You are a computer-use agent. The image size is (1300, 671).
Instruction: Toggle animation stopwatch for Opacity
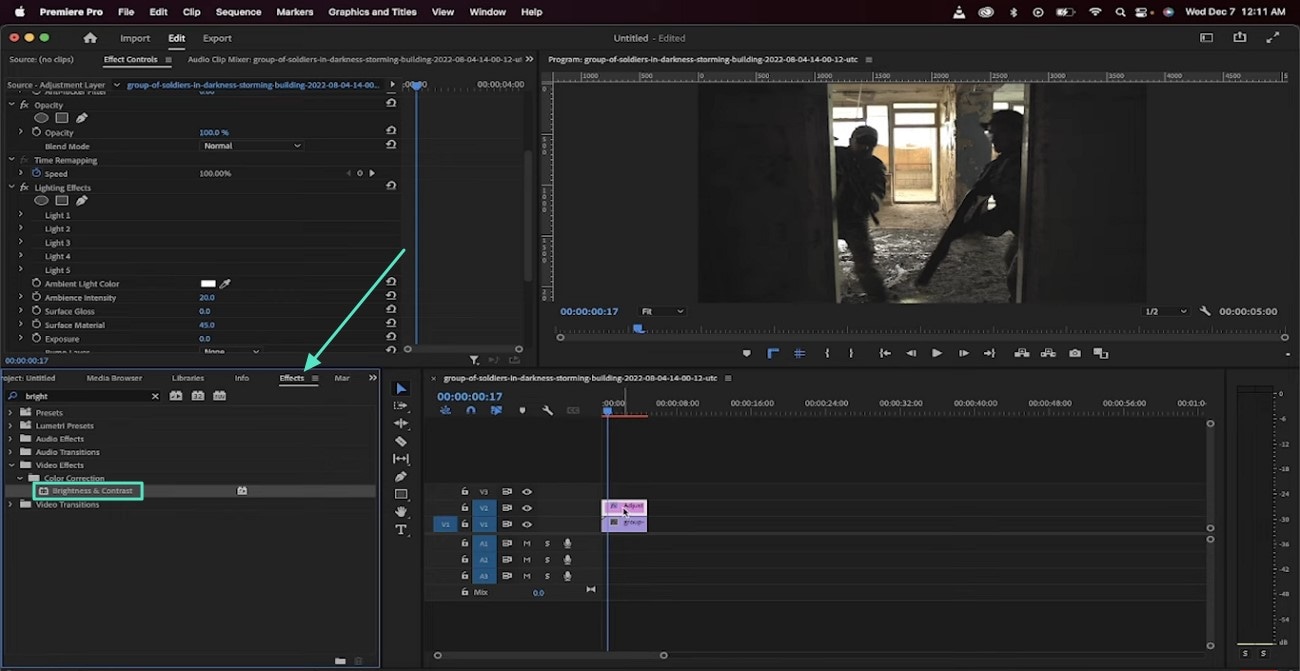click(36, 132)
